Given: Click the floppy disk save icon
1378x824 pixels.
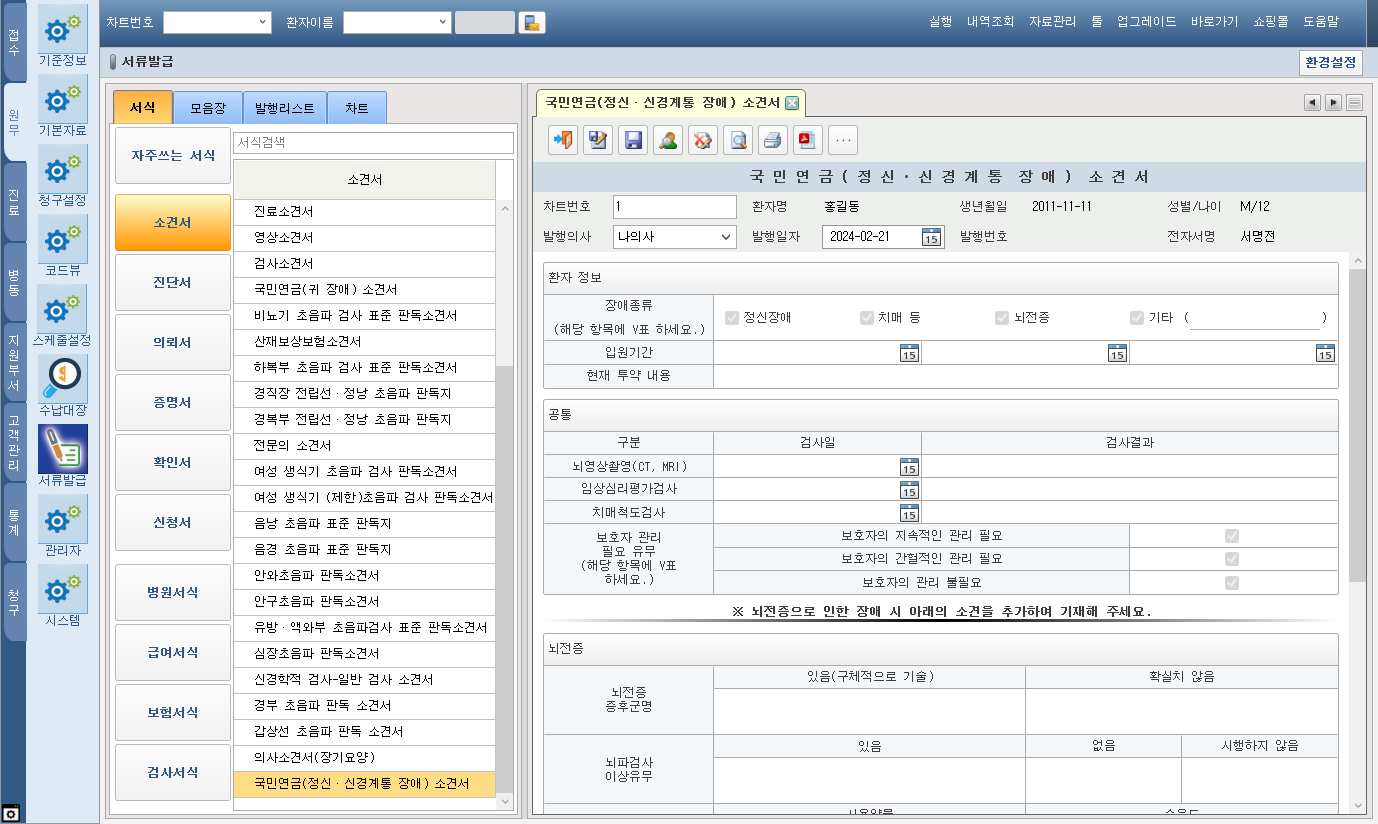Looking at the screenshot, I should (x=633, y=140).
